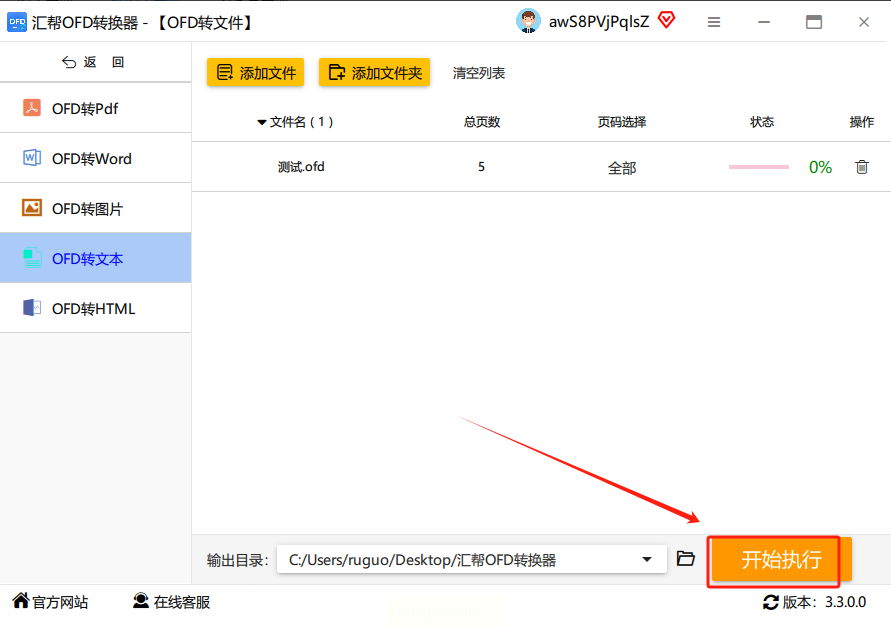Click the app logo in the title bar
891x627 pixels.
tap(16, 22)
